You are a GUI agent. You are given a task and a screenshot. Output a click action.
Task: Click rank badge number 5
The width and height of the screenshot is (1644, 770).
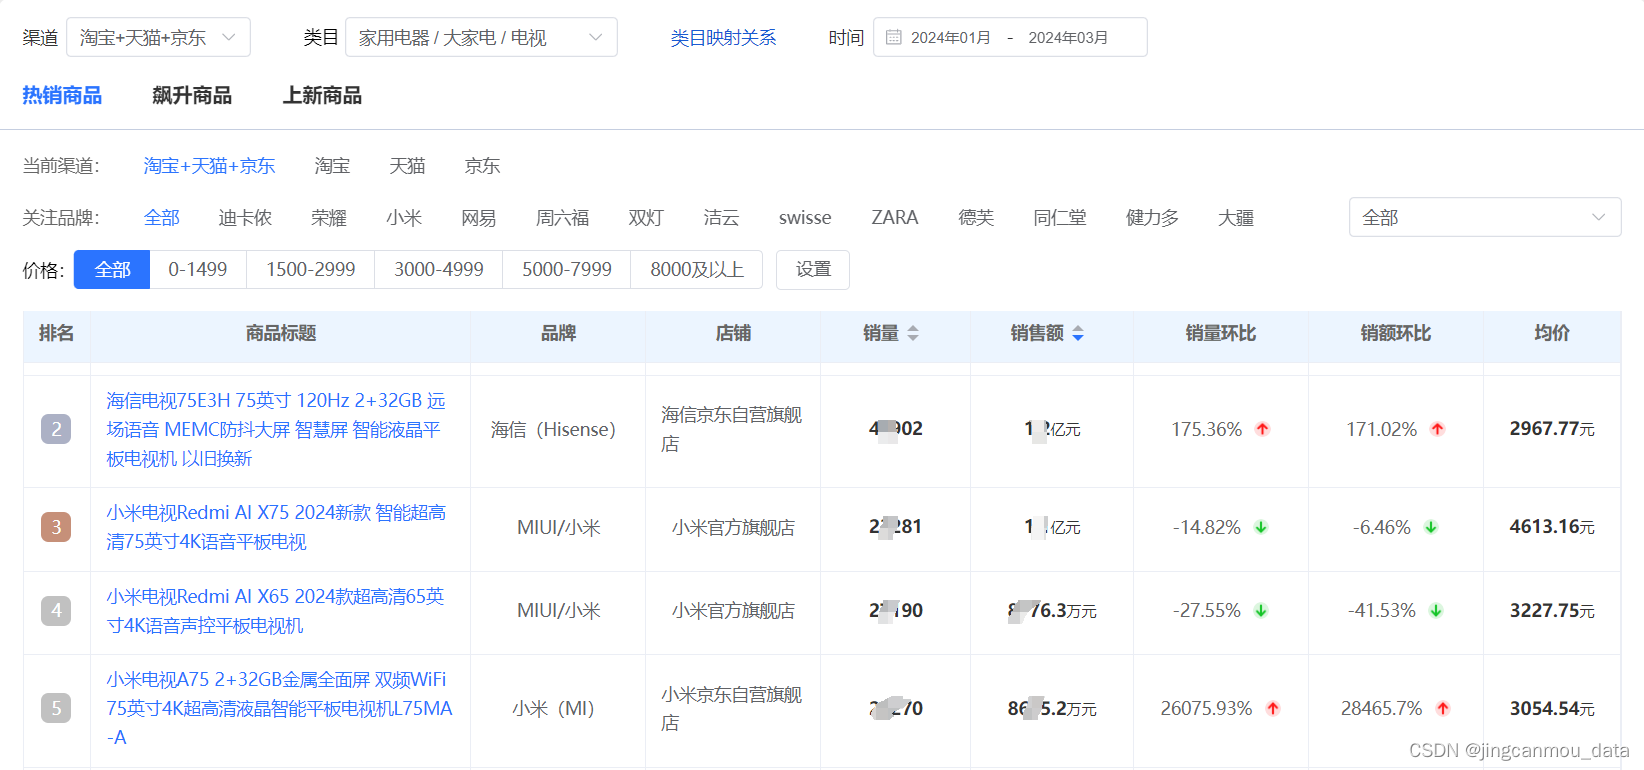pyautogui.click(x=56, y=708)
